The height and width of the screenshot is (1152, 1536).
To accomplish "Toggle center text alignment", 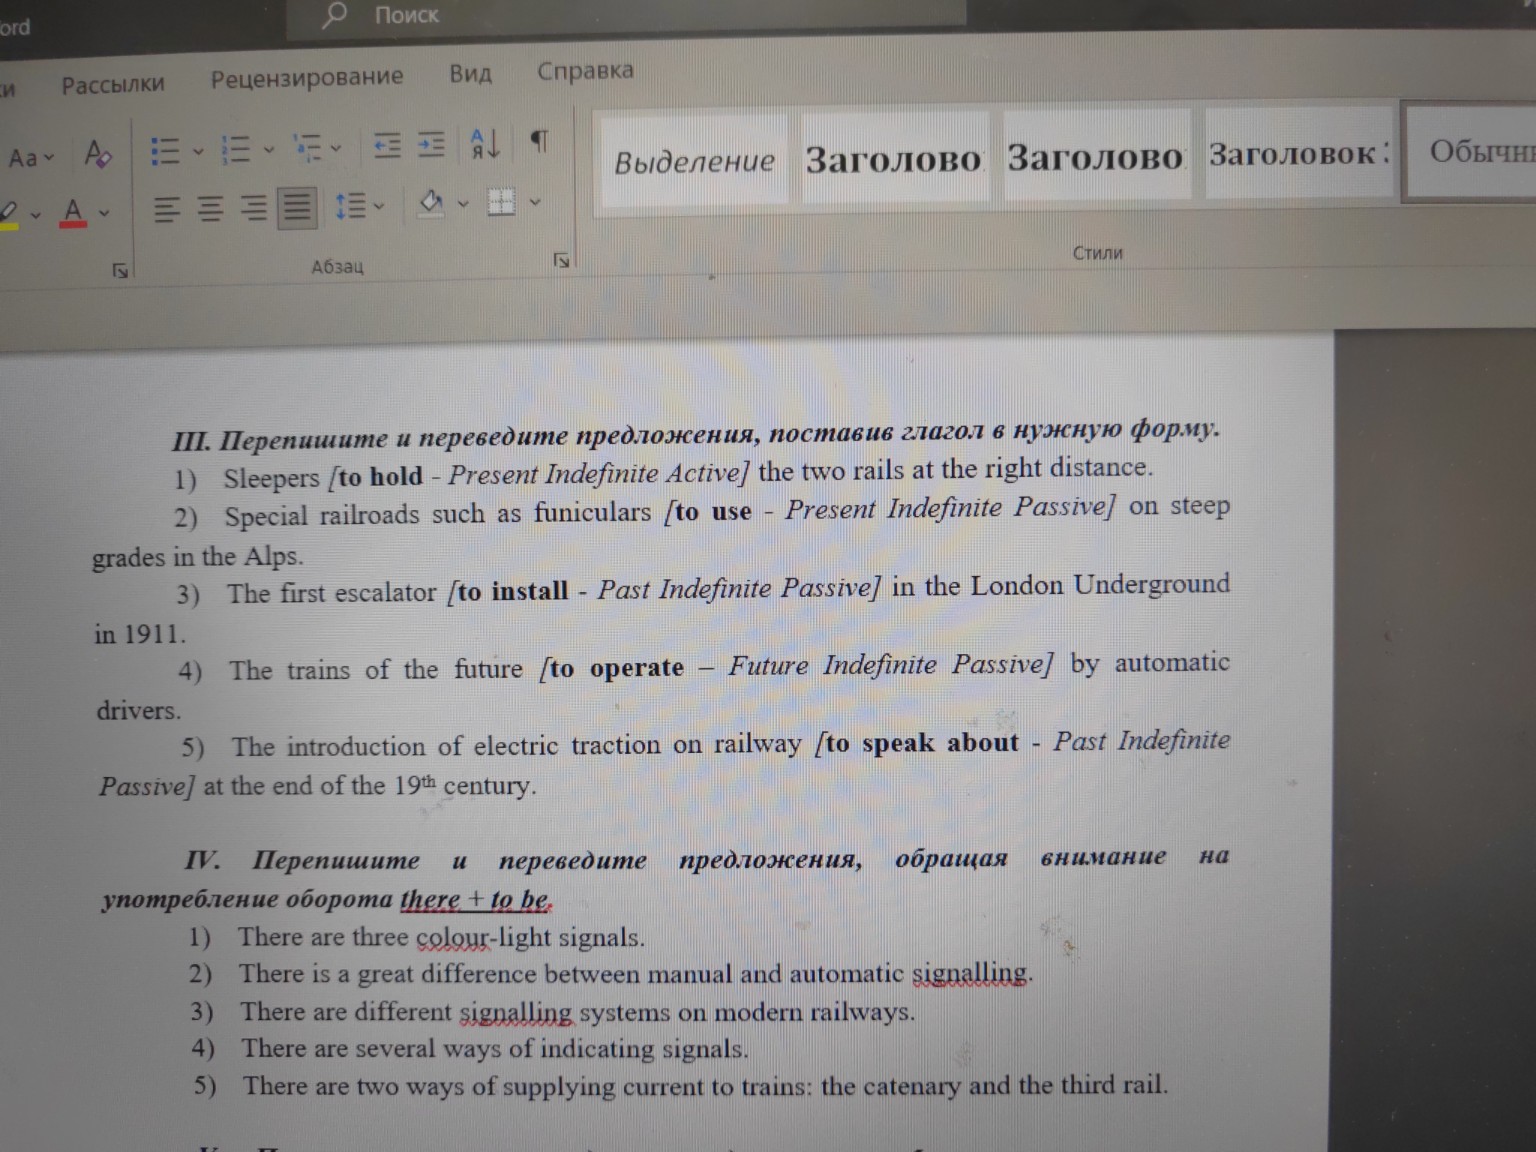I will click(209, 206).
